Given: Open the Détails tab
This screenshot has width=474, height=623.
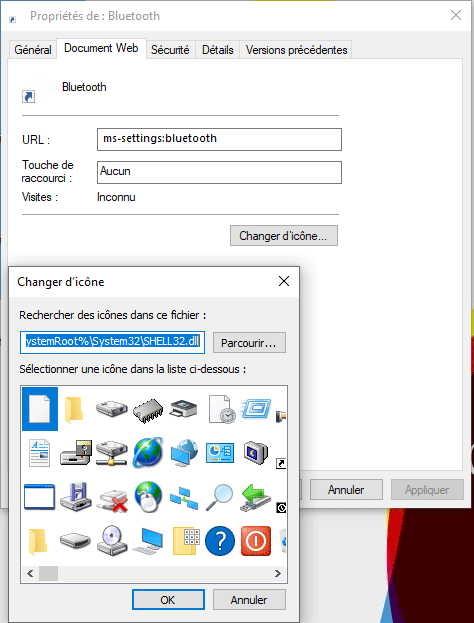Looking at the screenshot, I should [217, 50].
